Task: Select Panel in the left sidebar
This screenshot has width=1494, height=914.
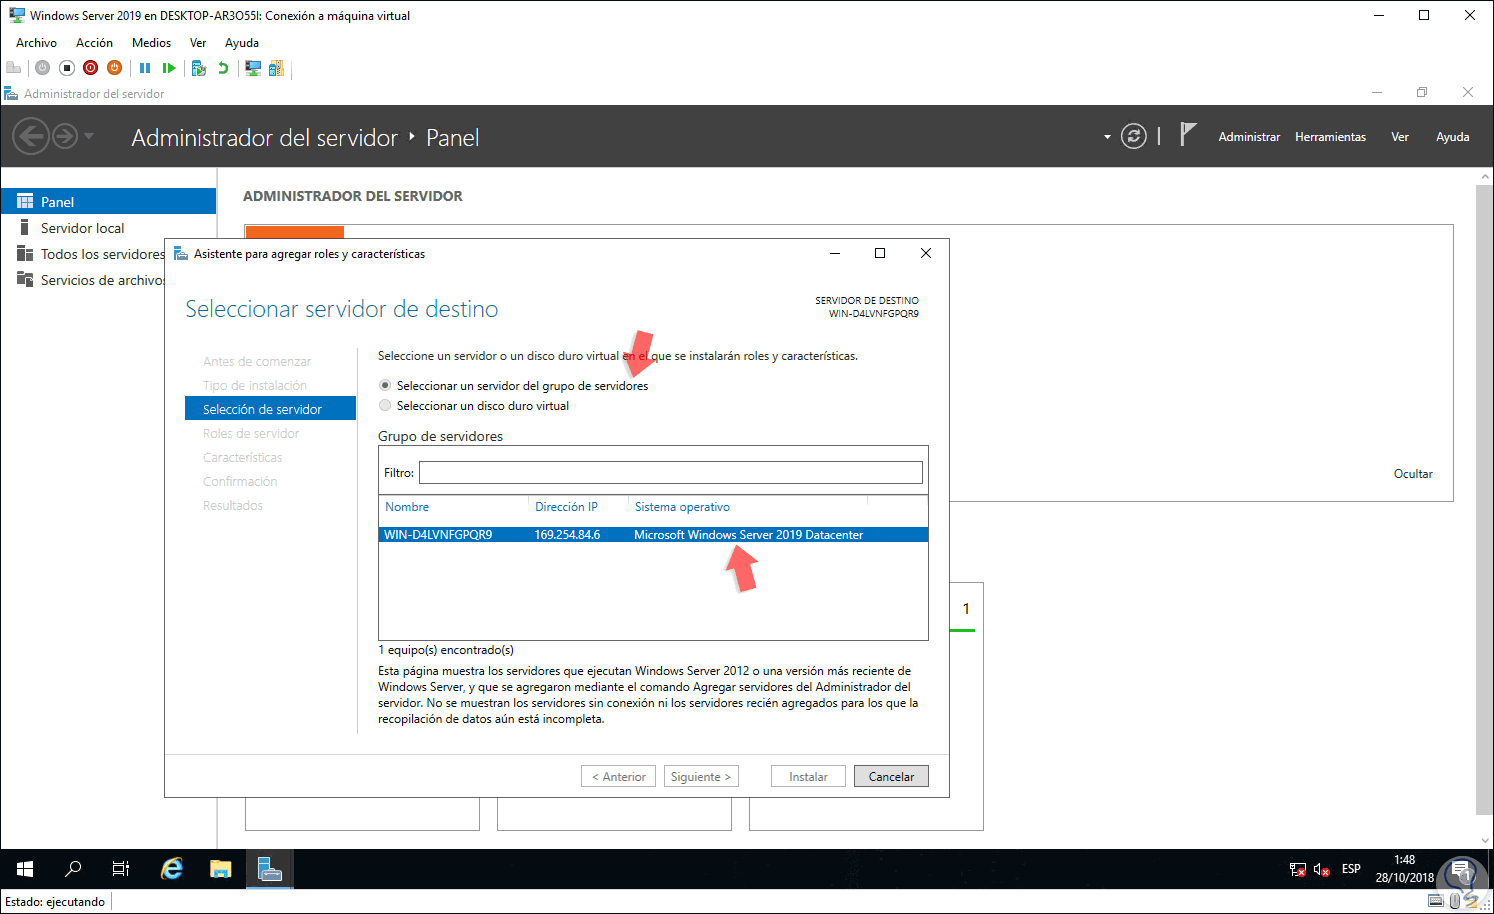Action: 108,202
